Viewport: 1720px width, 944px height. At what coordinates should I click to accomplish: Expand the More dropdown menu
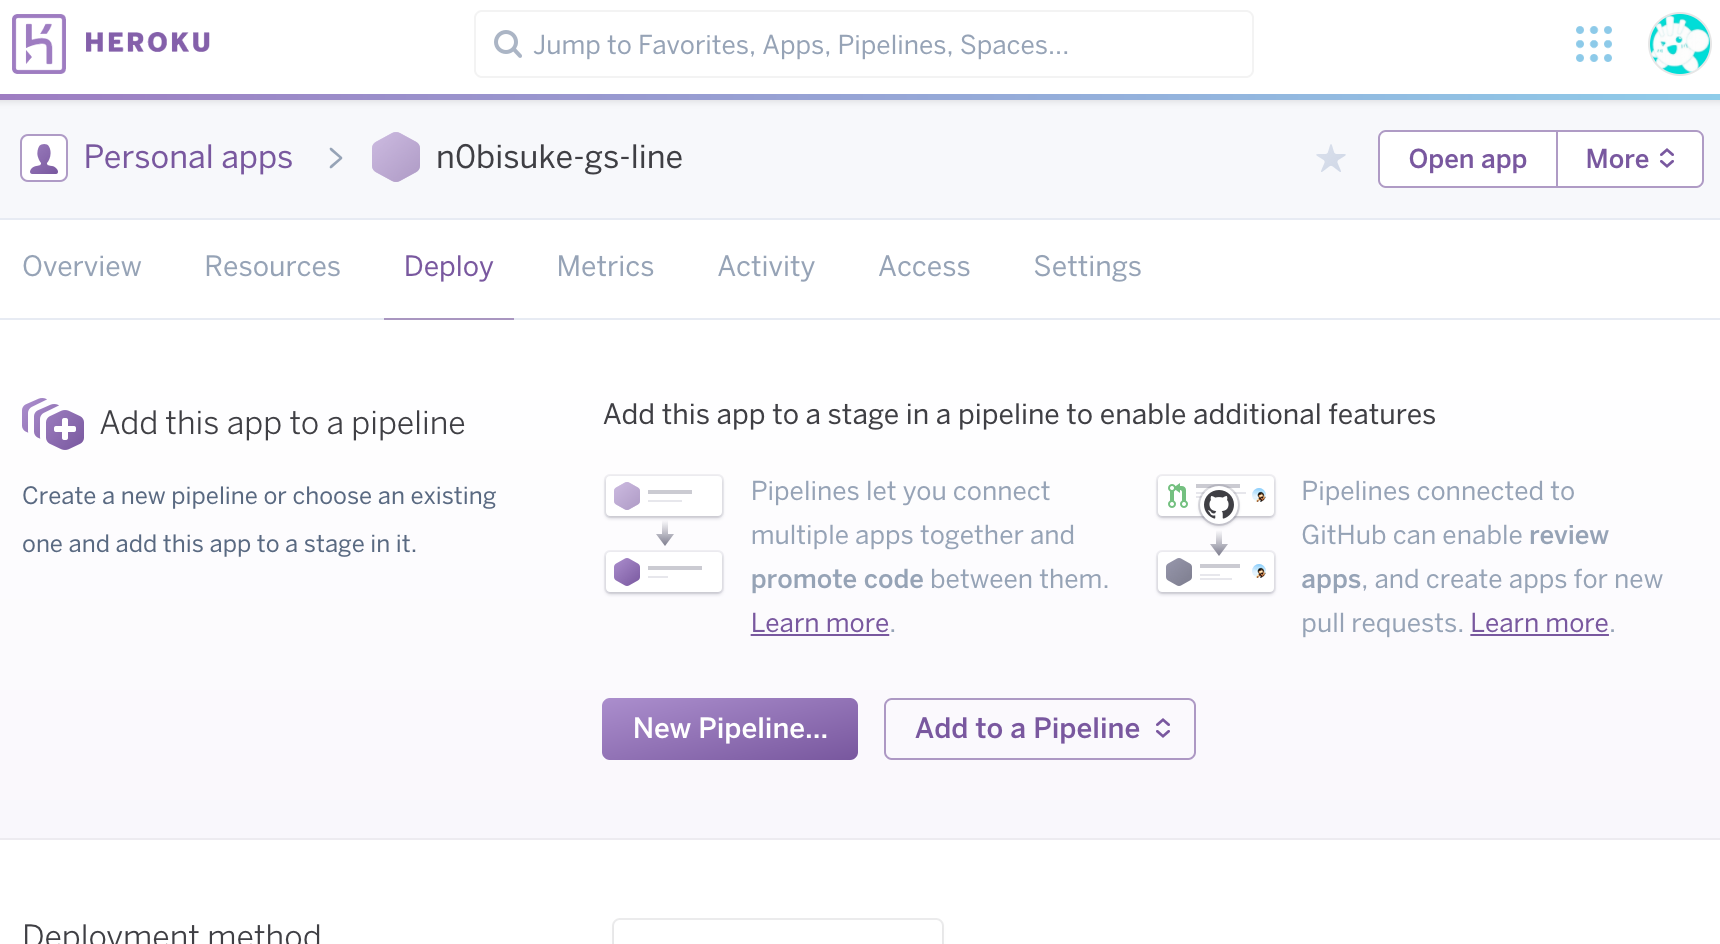pos(1630,159)
